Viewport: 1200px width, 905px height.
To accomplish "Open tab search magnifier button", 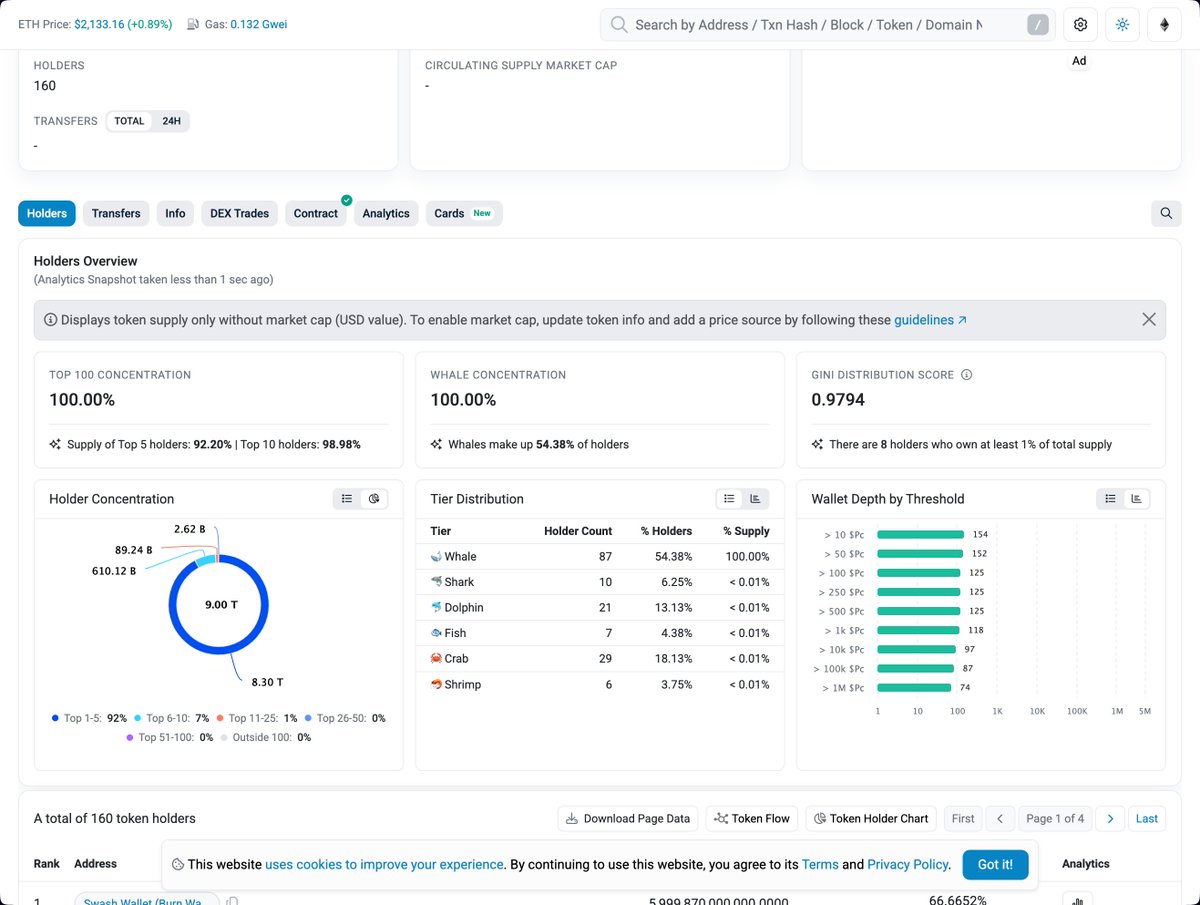I will [x=1166, y=213].
